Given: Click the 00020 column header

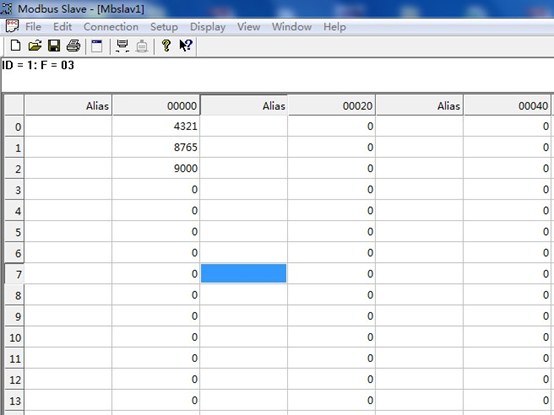Looking at the screenshot, I should coord(331,105).
